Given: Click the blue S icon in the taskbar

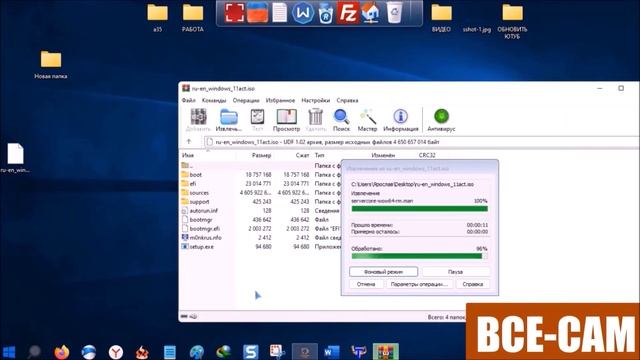Looking at the screenshot, I should click(251, 351).
